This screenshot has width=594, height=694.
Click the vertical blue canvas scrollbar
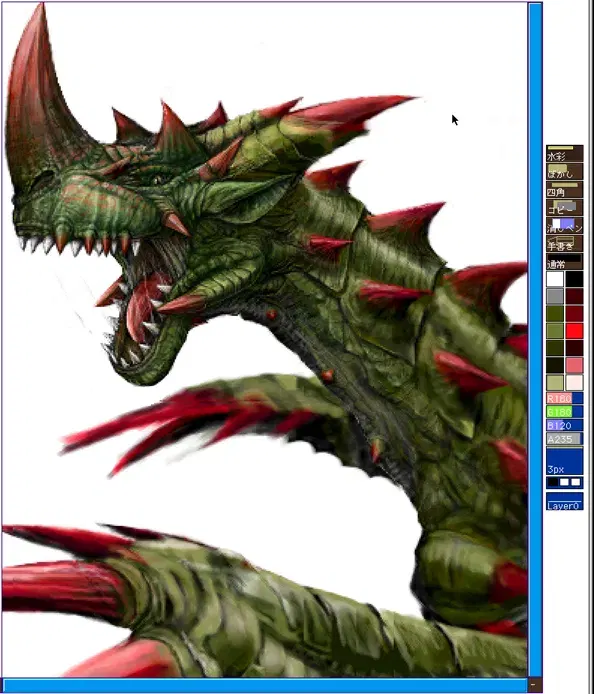535,339
